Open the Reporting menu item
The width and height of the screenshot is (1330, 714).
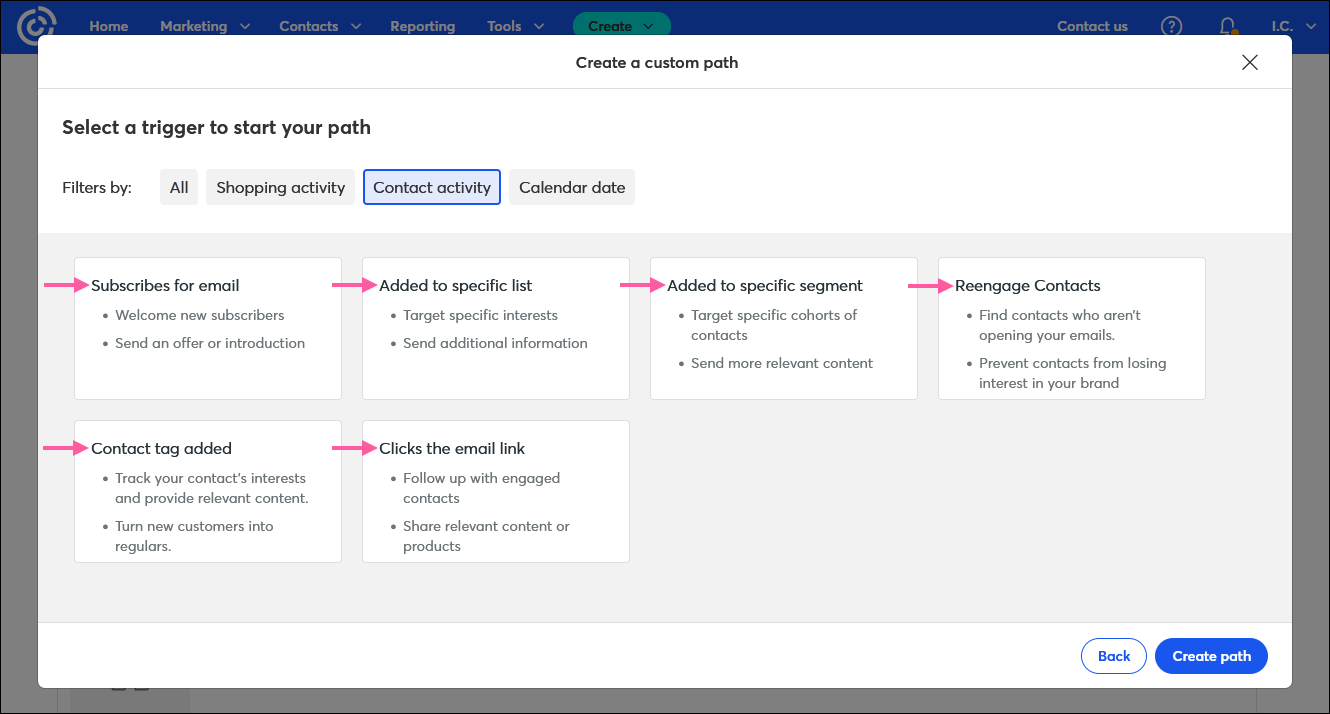422,26
